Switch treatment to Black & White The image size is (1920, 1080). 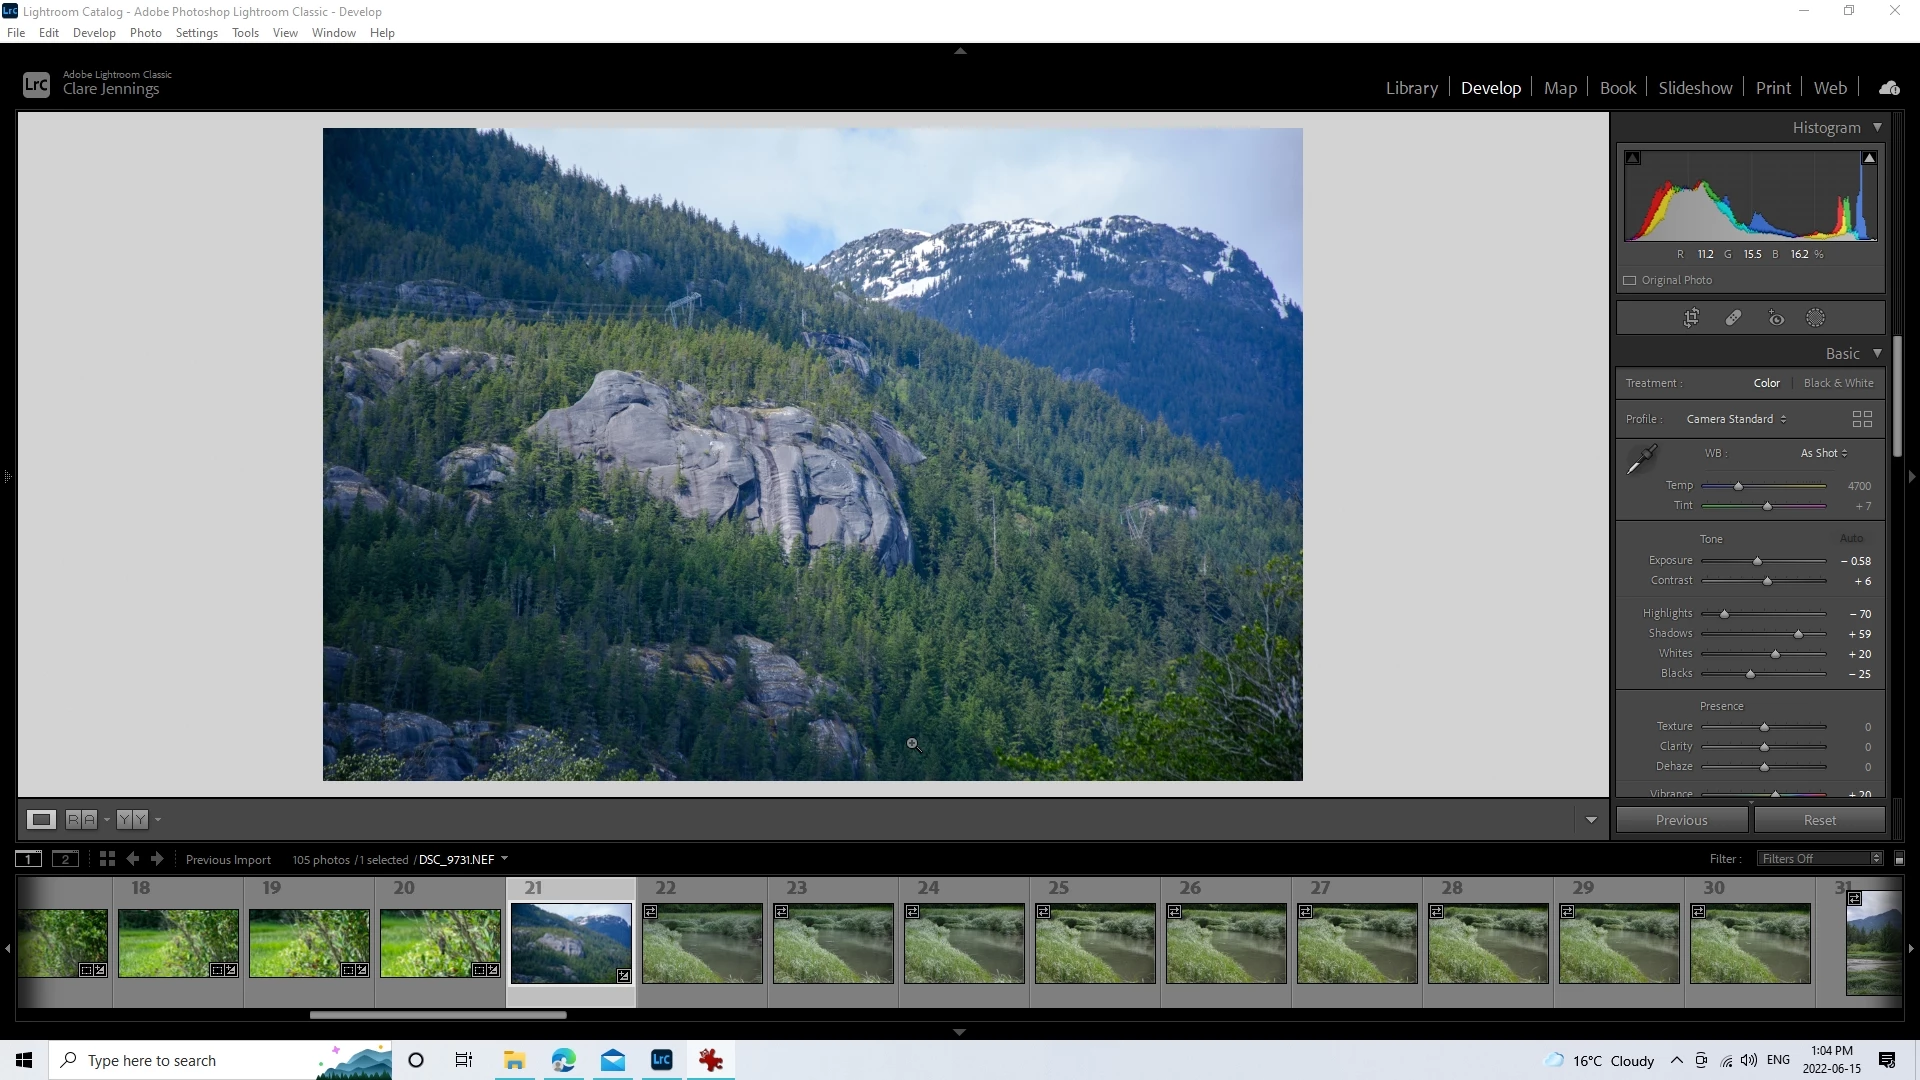[x=1838, y=383]
